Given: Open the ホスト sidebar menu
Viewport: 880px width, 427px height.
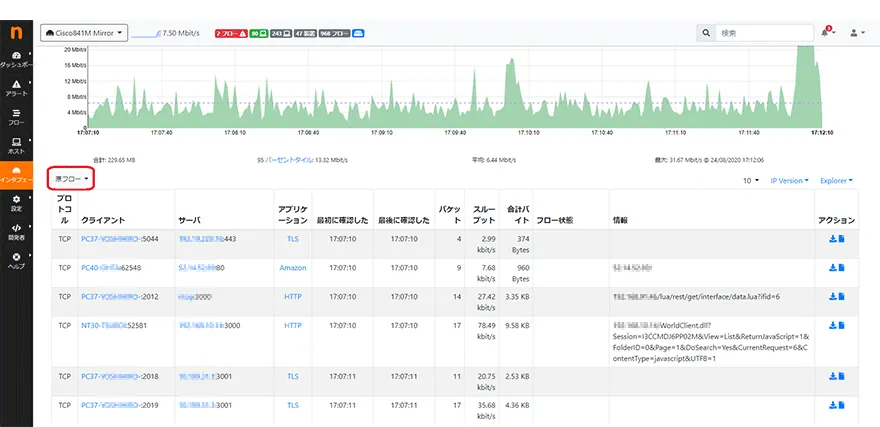Looking at the screenshot, I should pos(16,146).
